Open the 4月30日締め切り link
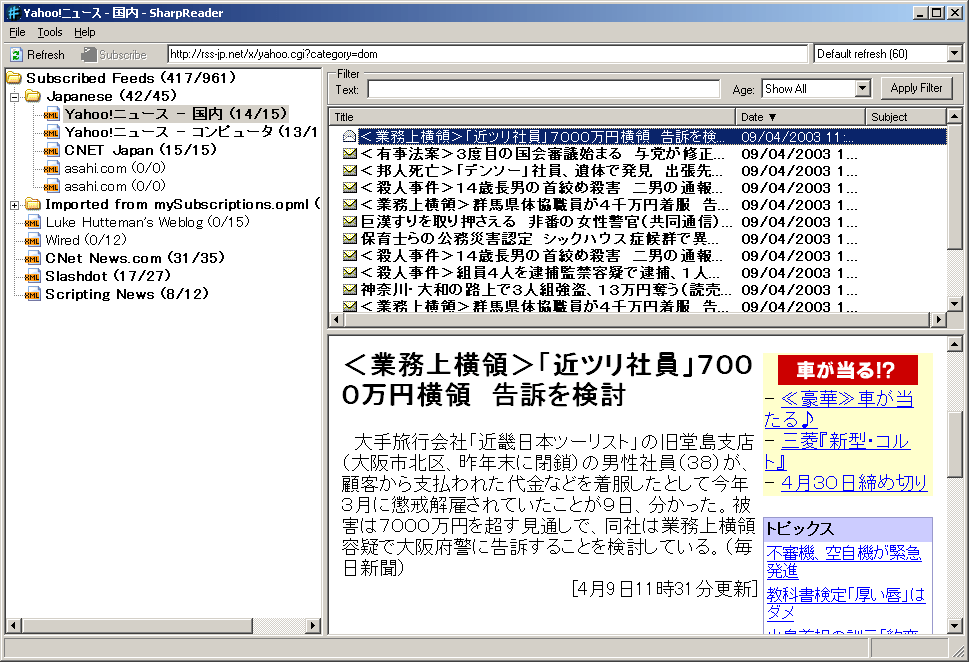Viewport: 969px width, 662px height. (854, 483)
